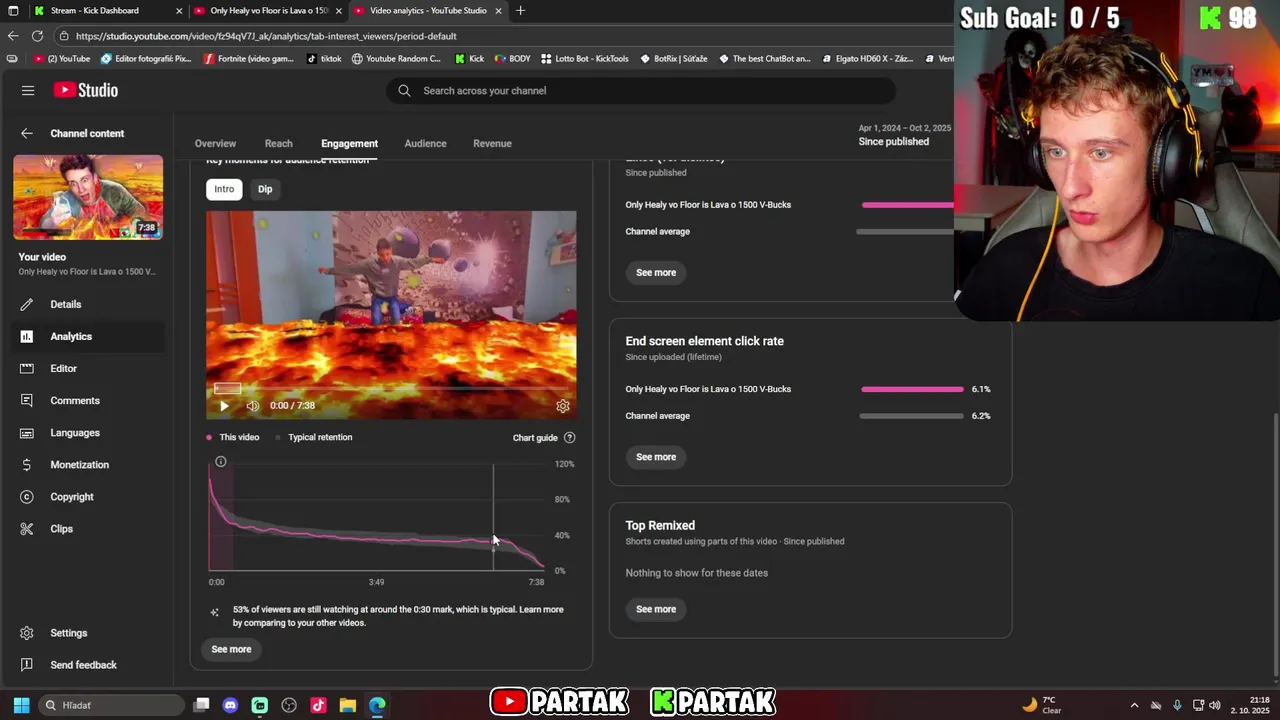This screenshot has height=720, width=1280.
Task: Open the weather widget in taskbar
Action: click(1042, 705)
